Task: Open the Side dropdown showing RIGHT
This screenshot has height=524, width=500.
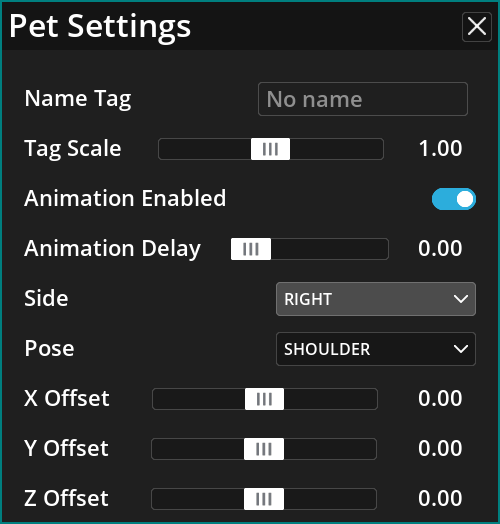Action: pos(376,299)
